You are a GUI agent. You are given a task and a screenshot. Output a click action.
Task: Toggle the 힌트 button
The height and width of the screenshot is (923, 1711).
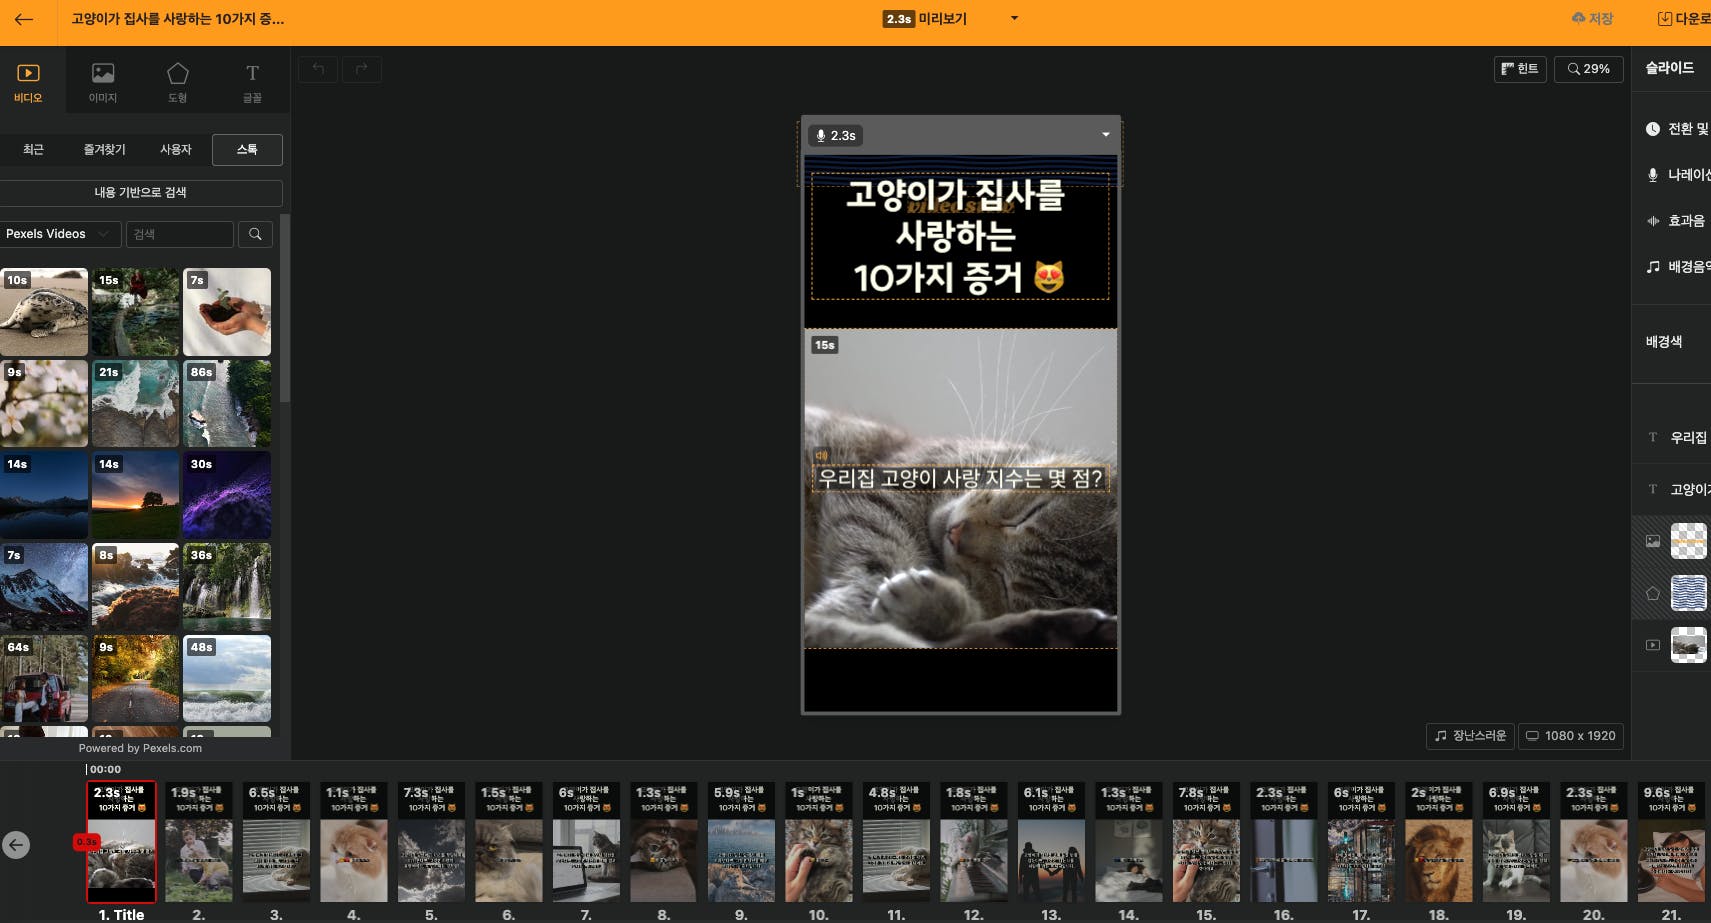(1519, 69)
